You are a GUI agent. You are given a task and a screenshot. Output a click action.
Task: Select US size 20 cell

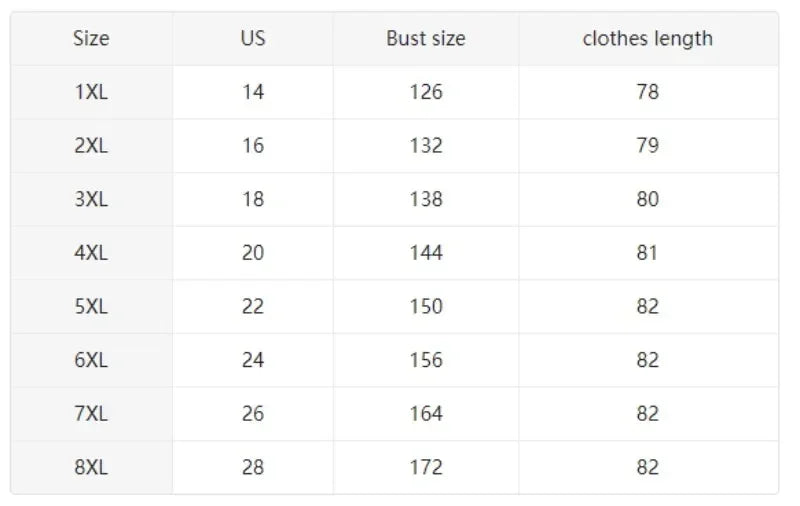click(253, 253)
